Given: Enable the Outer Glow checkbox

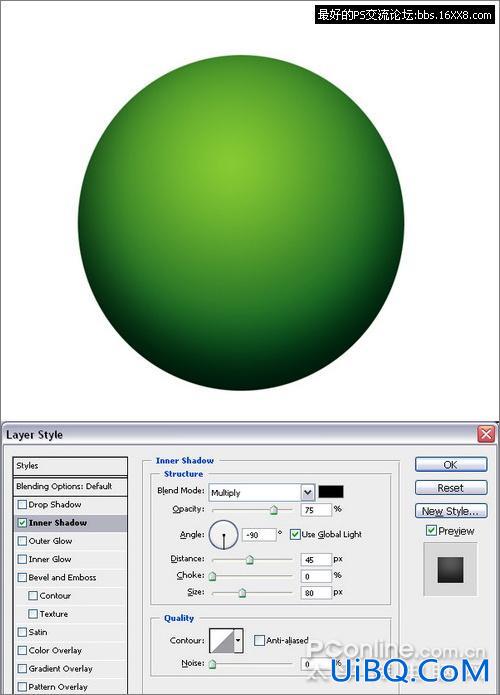Looking at the screenshot, I should (22, 541).
